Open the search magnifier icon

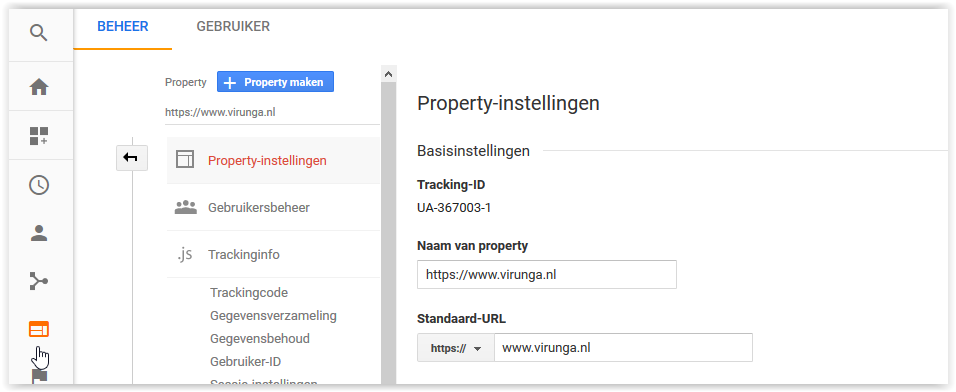coord(39,32)
